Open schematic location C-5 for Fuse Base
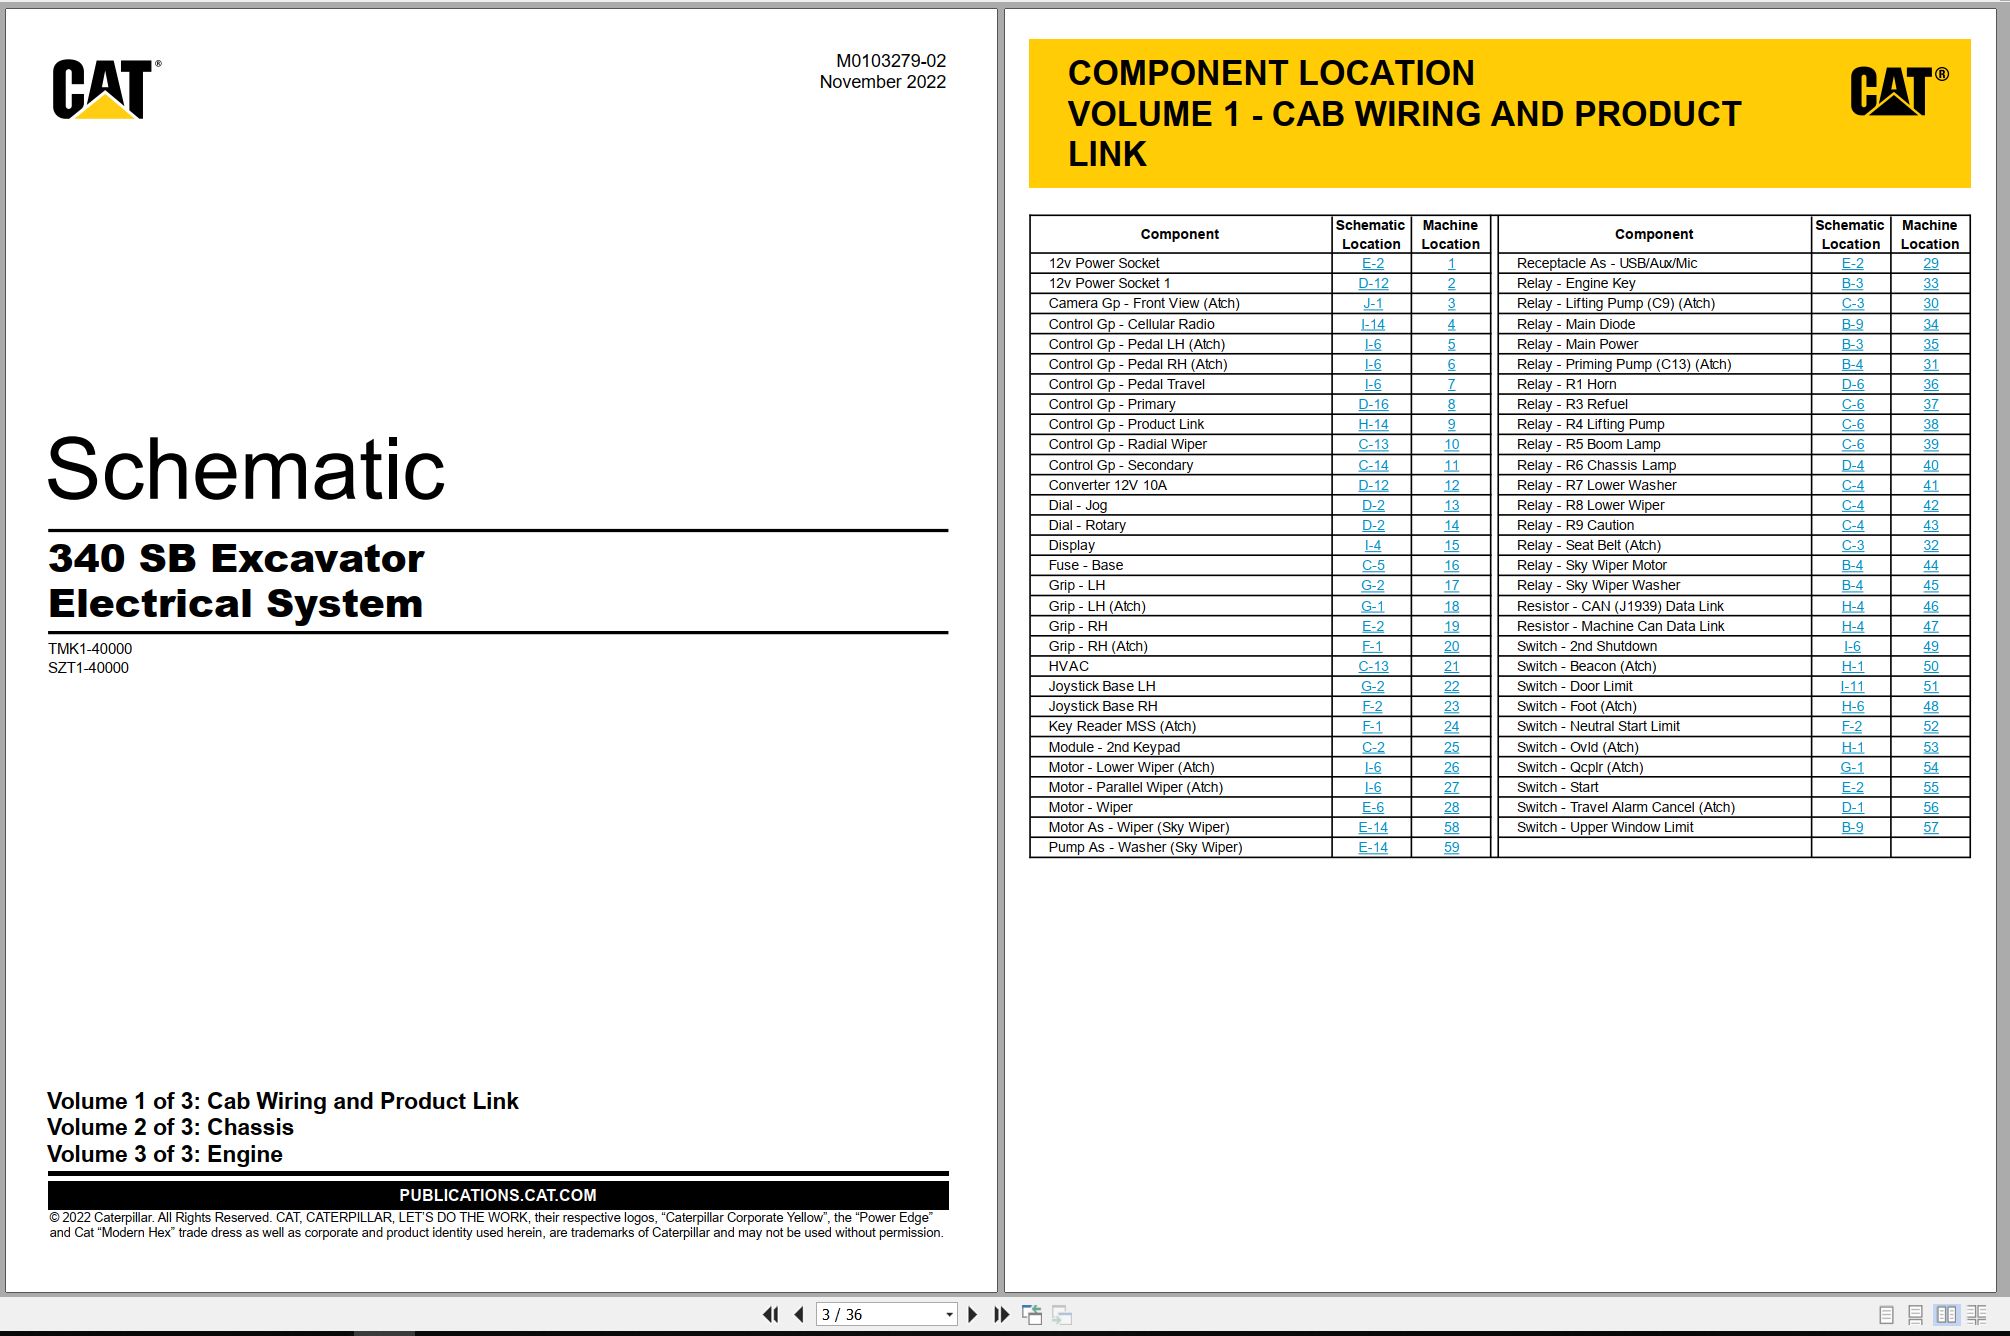Screen dimensions: 2010x1336 1373,565
